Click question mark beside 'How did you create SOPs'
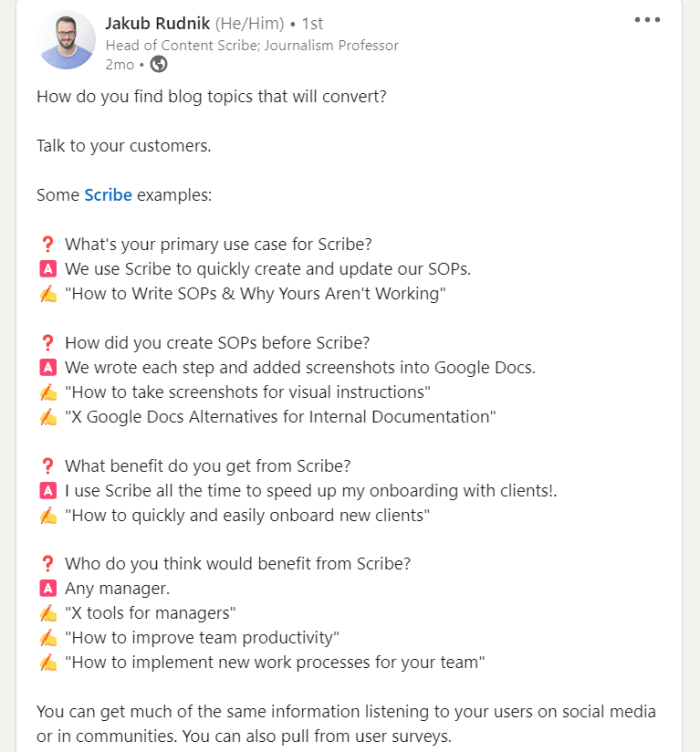The height and width of the screenshot is (752, 700). coord(47,343)
